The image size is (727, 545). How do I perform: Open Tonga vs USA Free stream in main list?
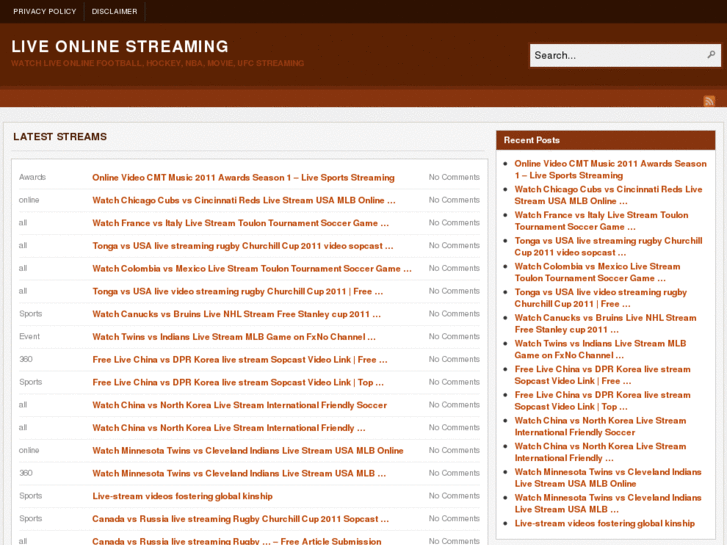click(237, 291)
